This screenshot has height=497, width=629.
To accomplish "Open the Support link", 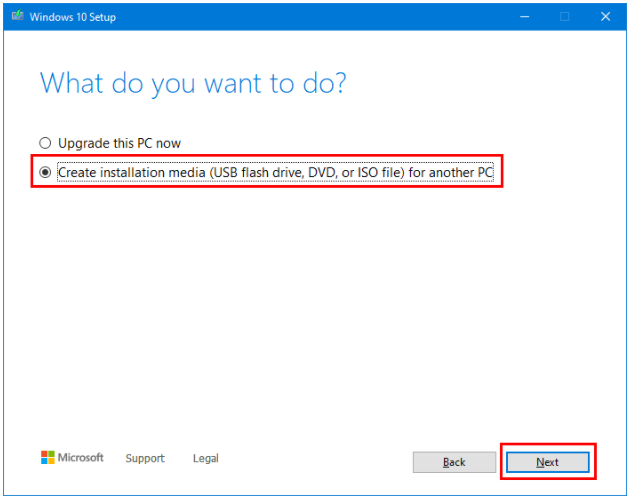I will [x=145, y=458].
